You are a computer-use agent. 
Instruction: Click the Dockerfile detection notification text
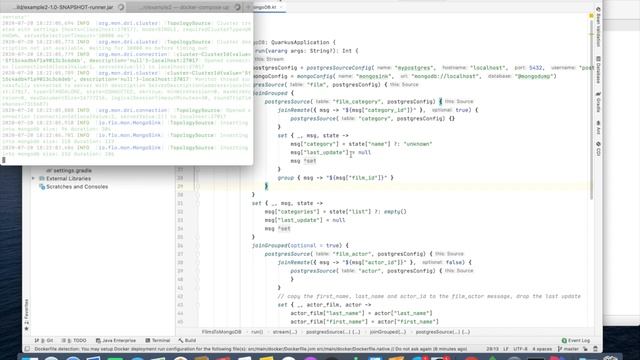[x=251, y=349]
